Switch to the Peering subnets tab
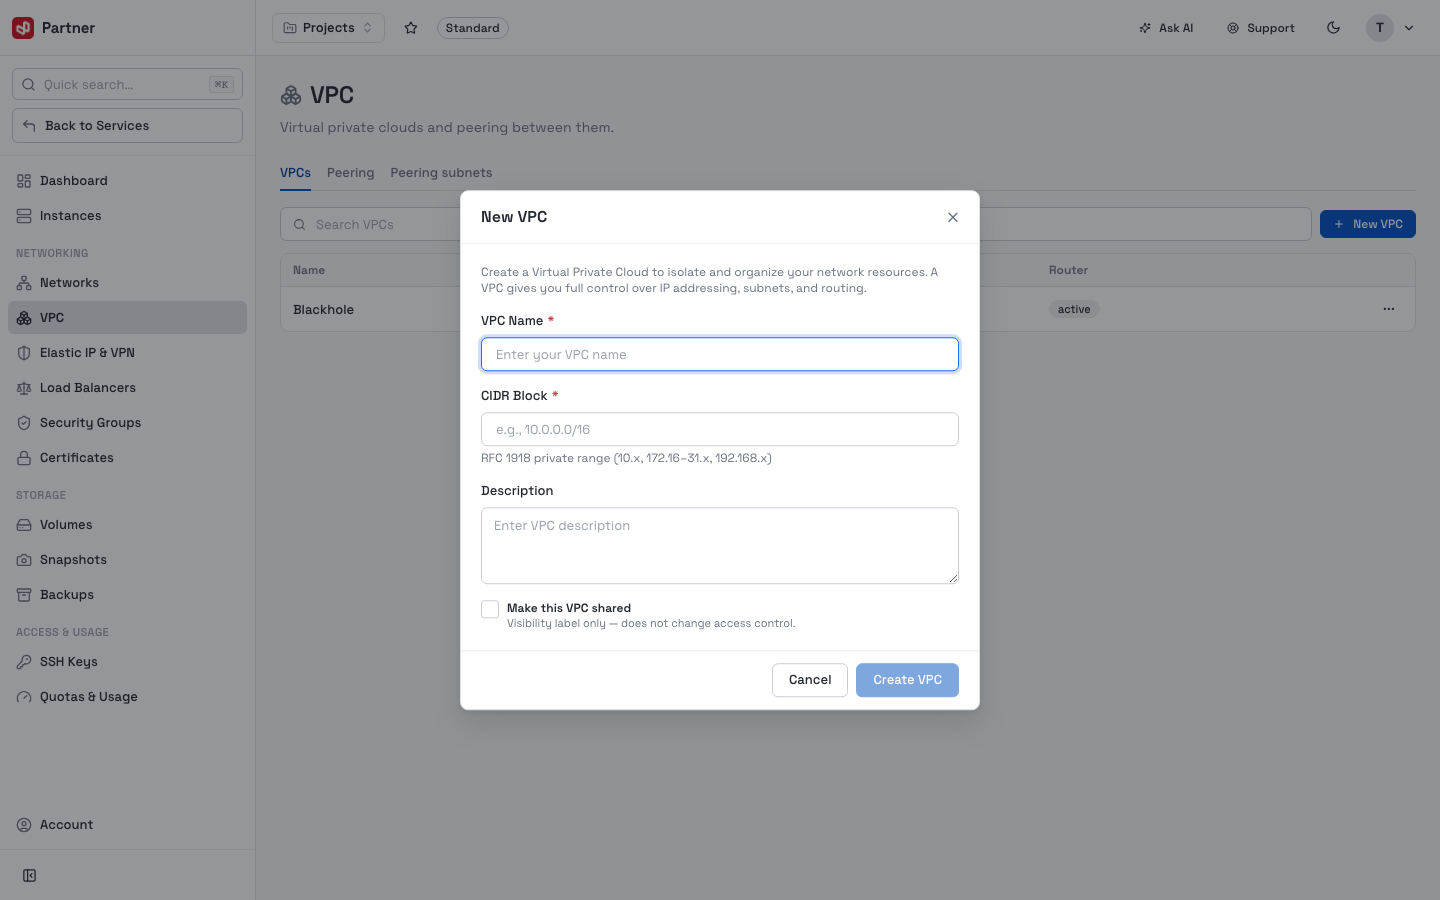 click(x=441, y=173)
